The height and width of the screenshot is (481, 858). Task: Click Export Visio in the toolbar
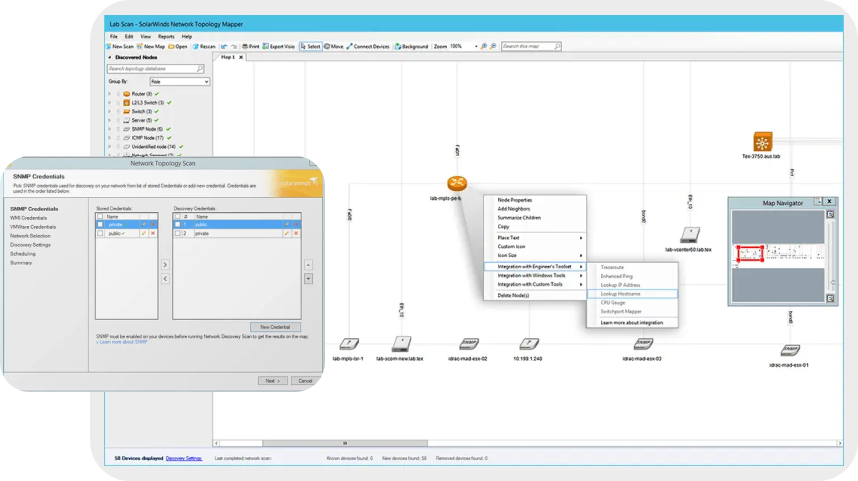click(279, 47)
